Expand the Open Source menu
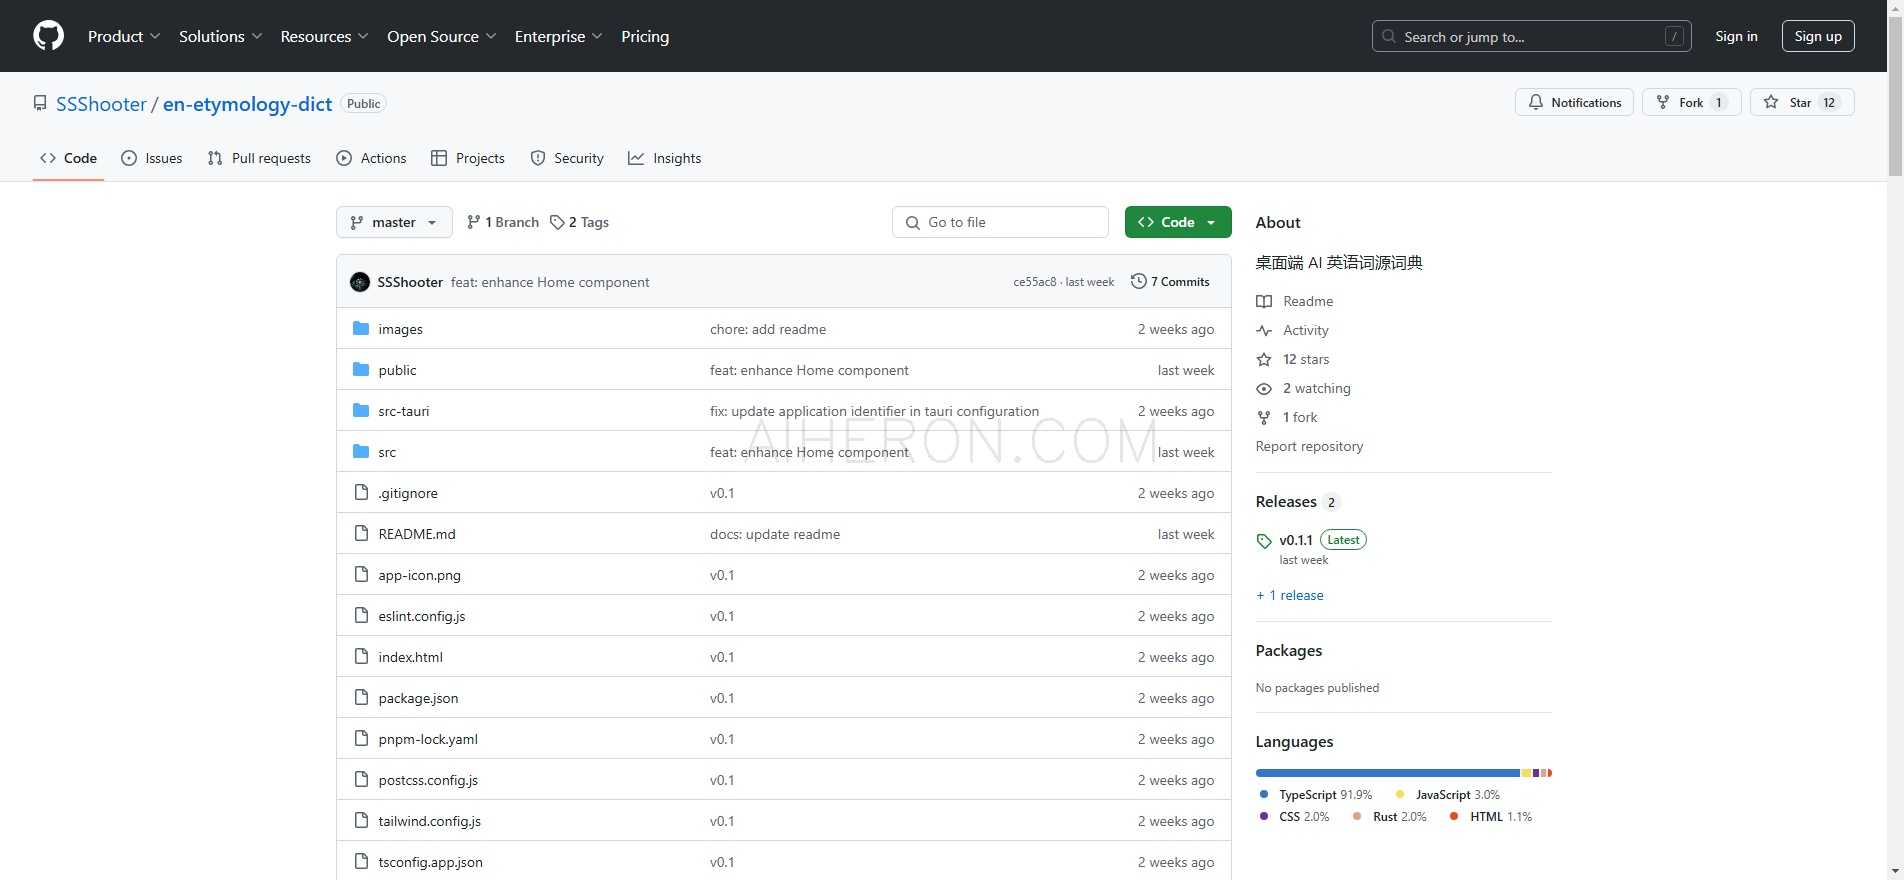The height and width of the screenshot is (880, 1904). click(x=442, y=36)
